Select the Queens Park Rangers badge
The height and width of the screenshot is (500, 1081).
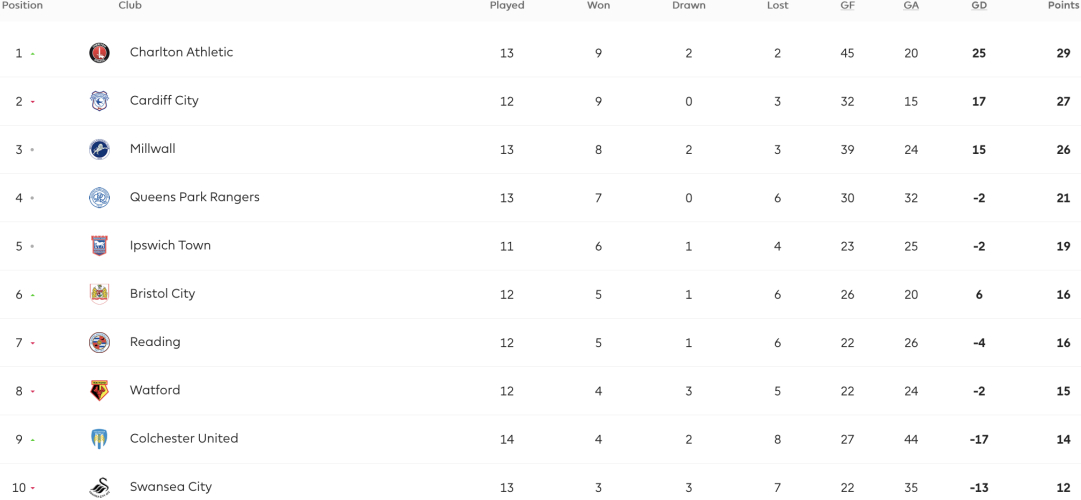click(99, 197)
